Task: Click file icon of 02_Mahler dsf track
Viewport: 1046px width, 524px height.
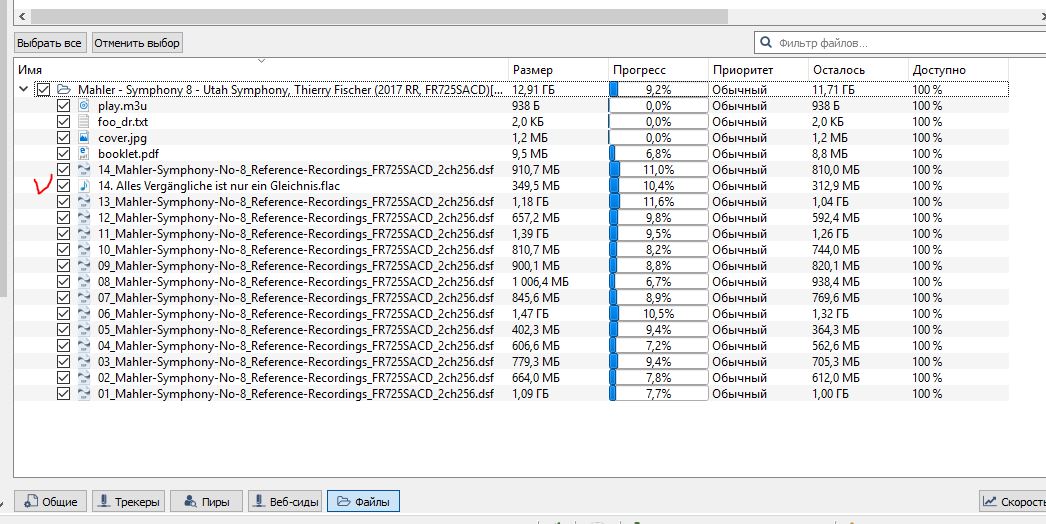Action: 83,378
